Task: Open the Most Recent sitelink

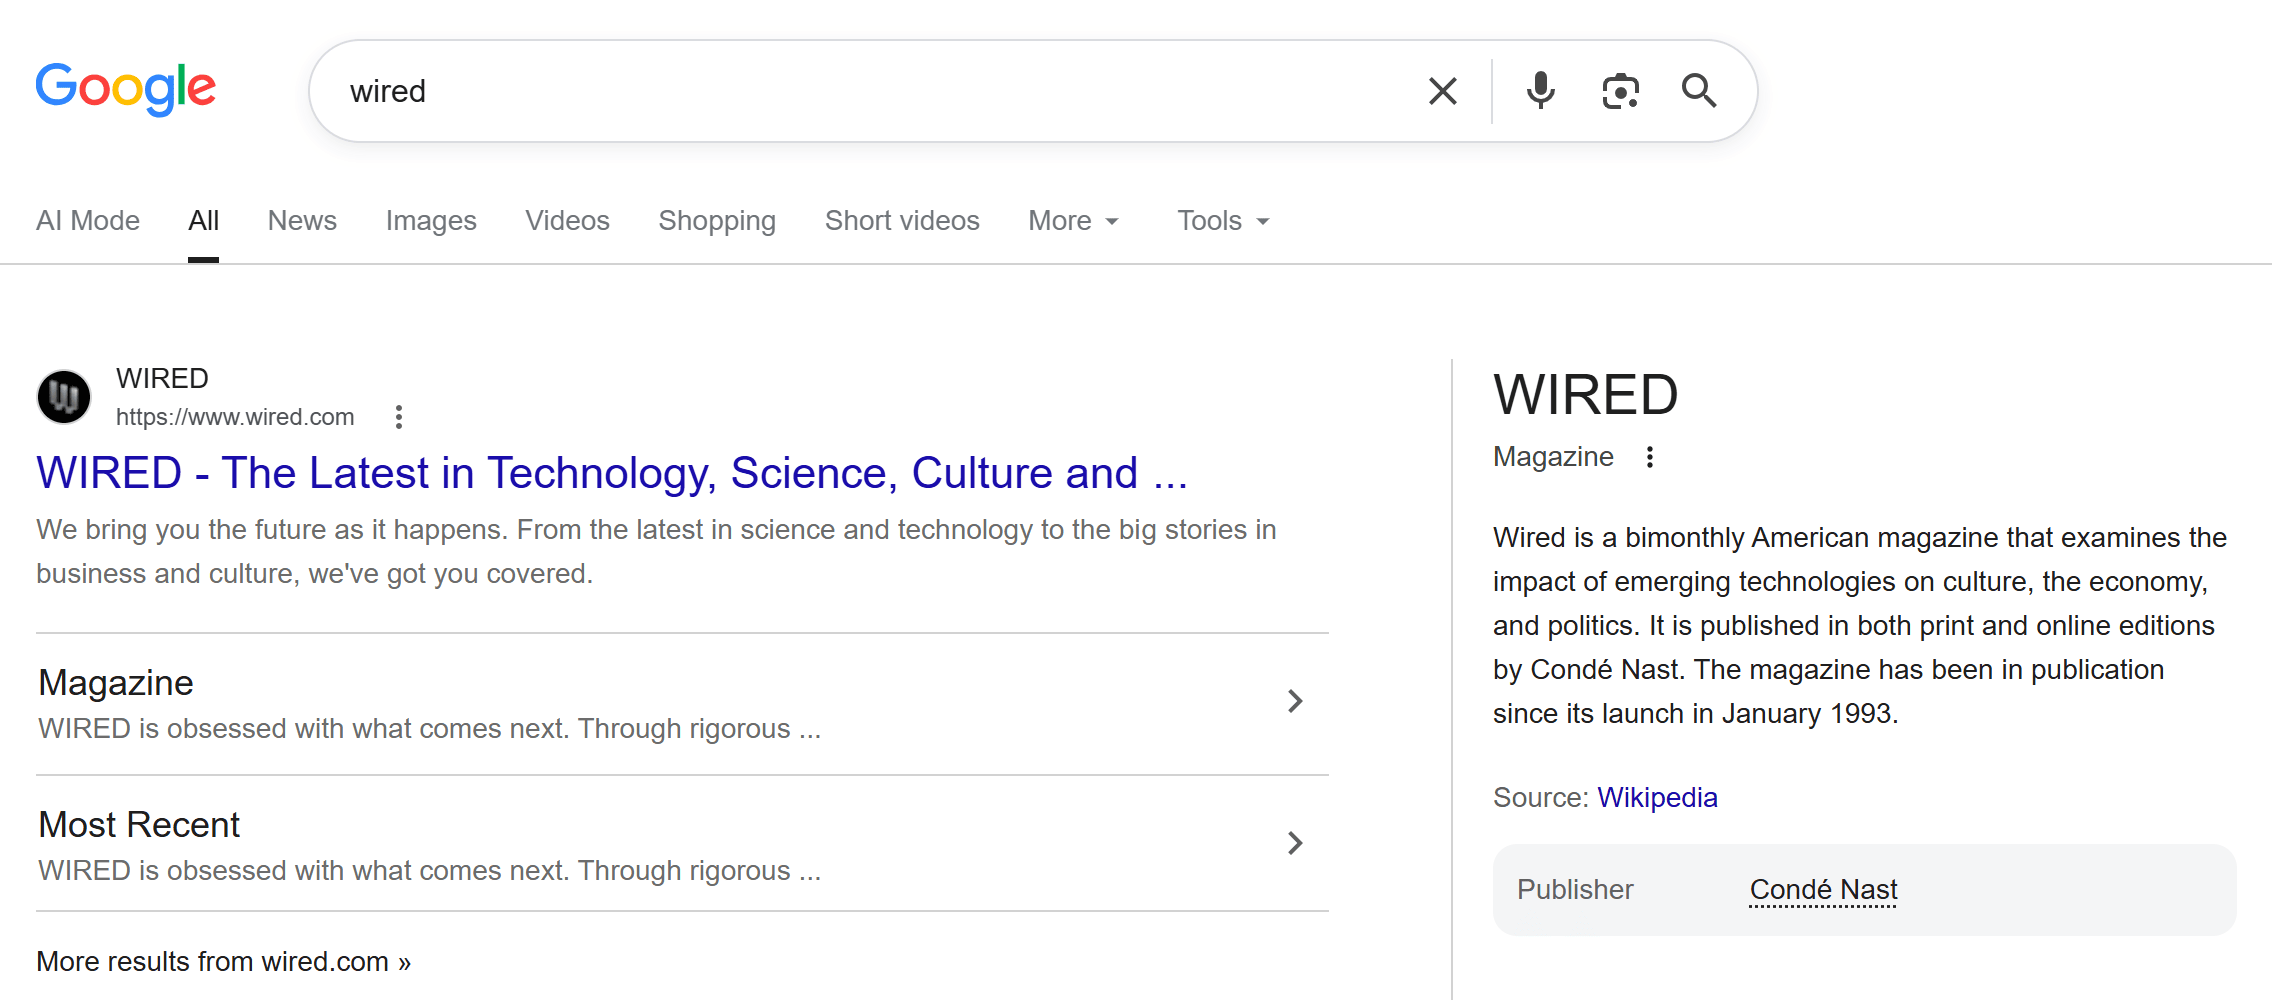Action: click(x=139, y=825)
